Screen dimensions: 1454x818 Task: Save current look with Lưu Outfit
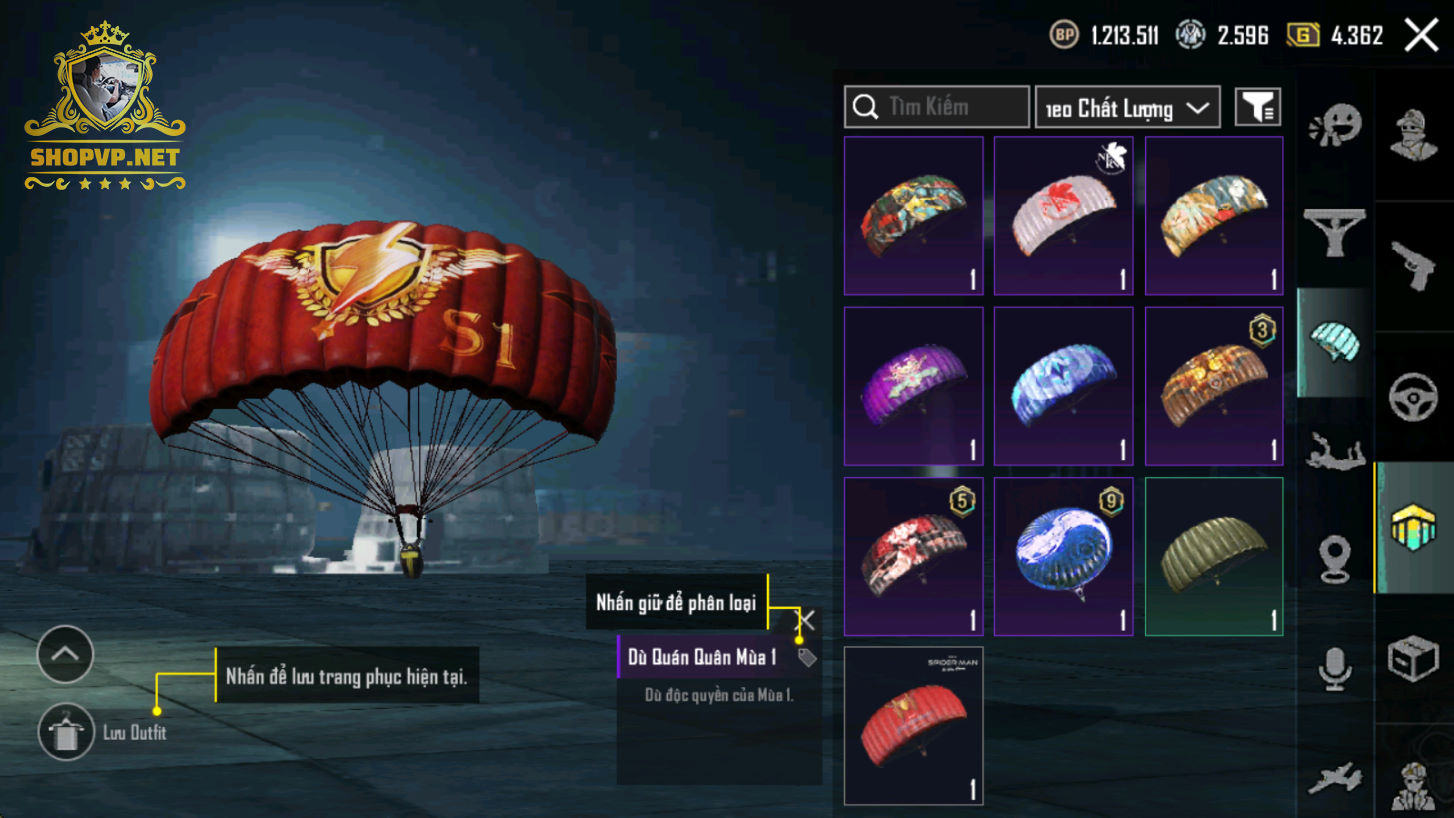(102, 733)
